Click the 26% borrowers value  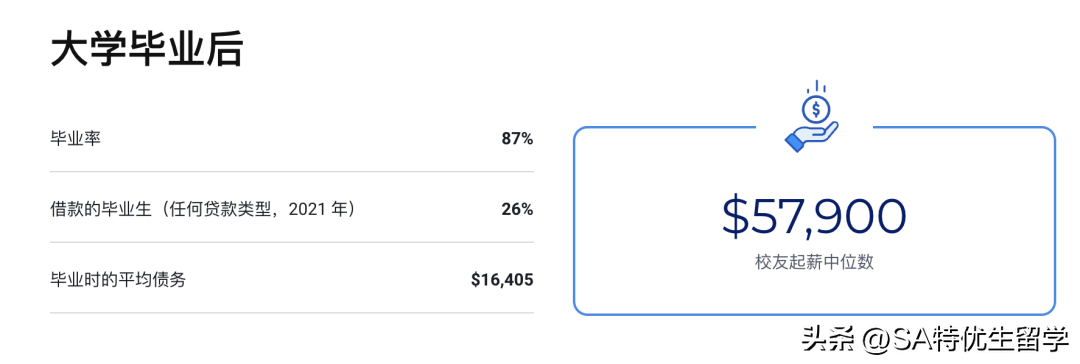click(x=517, y=209)
